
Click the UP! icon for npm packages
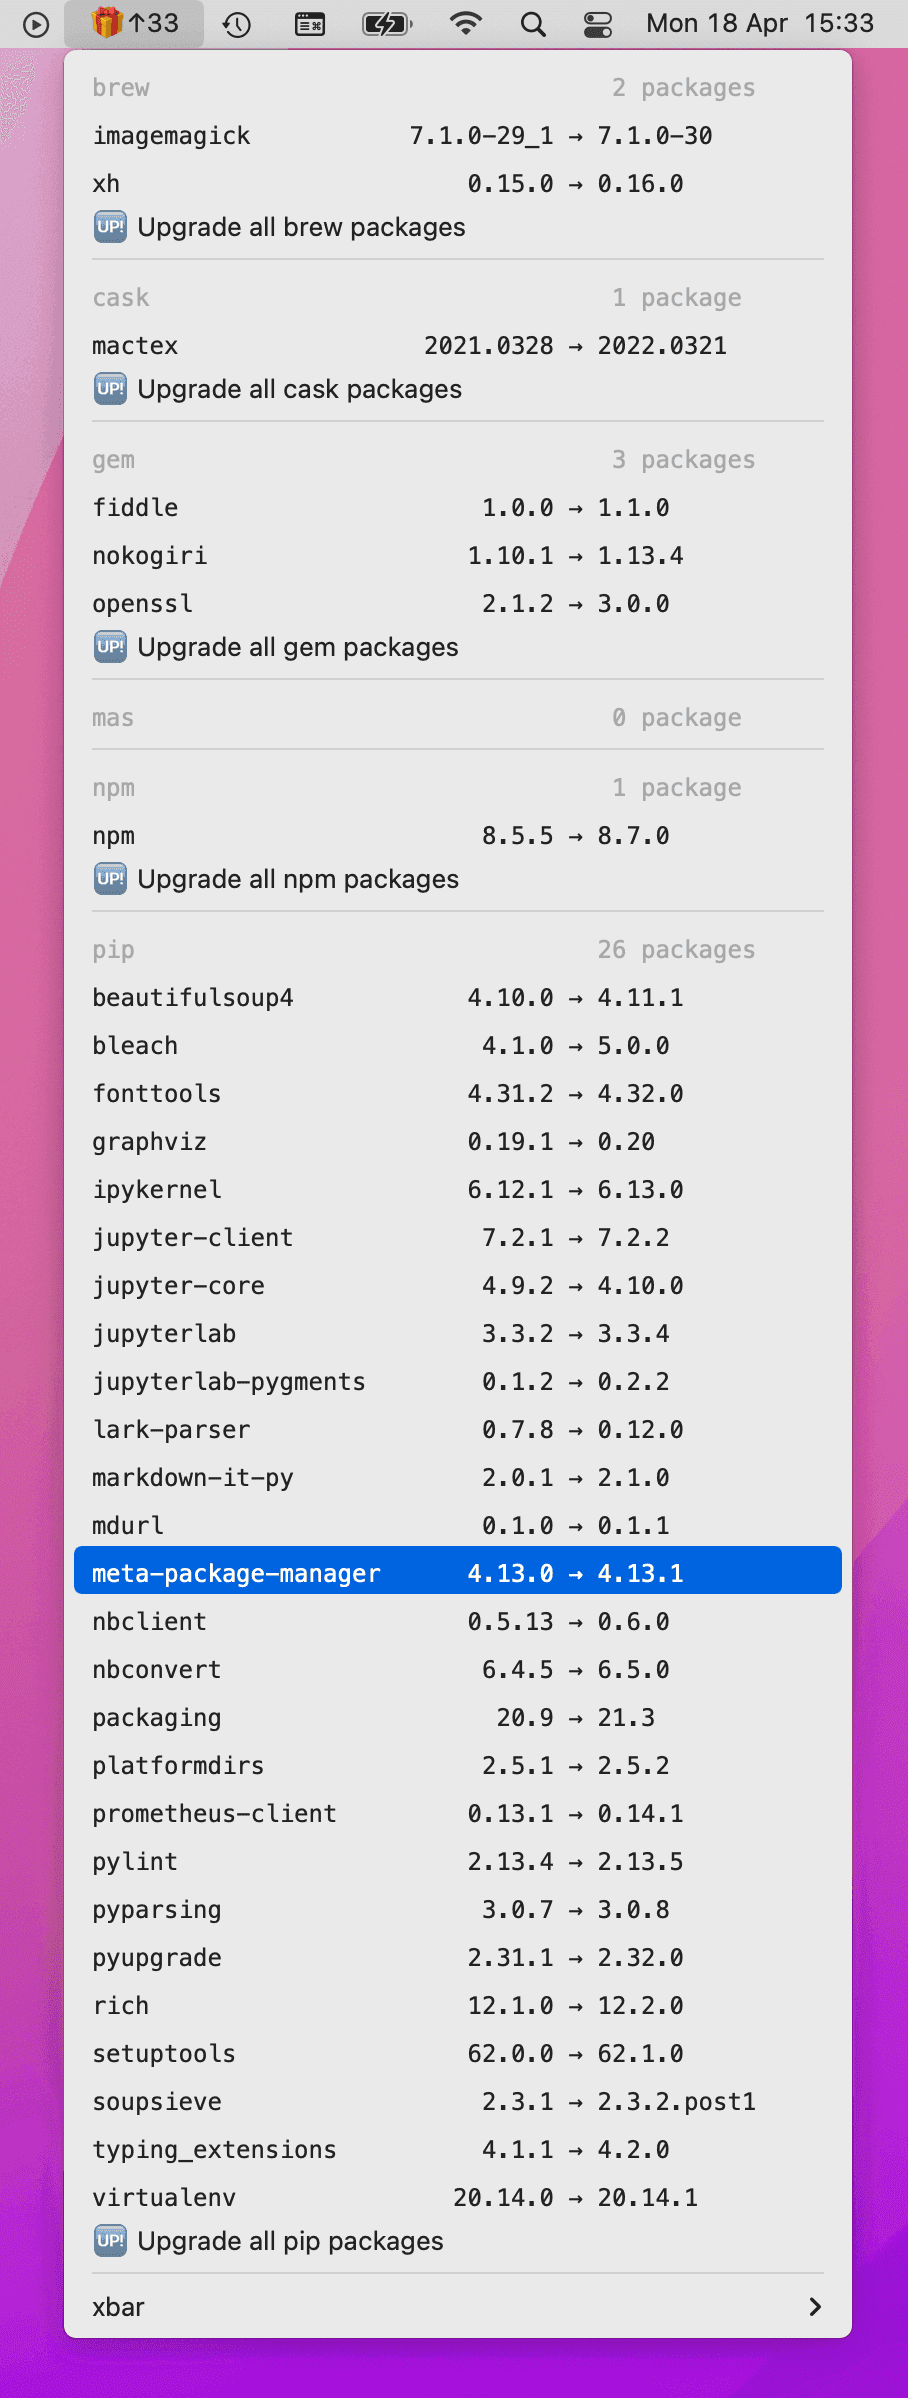(110, 879)
